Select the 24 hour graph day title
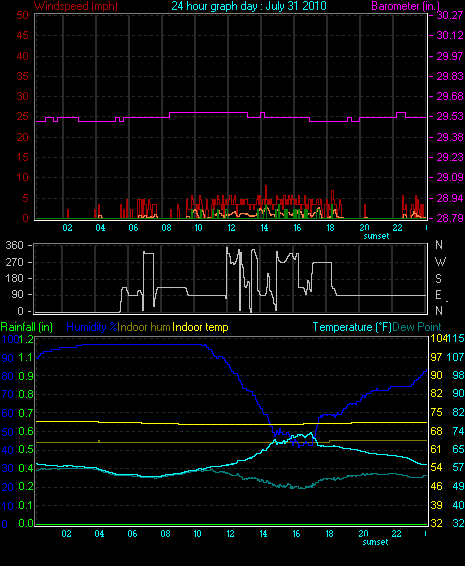This screenshot has width=465, height=566. coord(249,6)
